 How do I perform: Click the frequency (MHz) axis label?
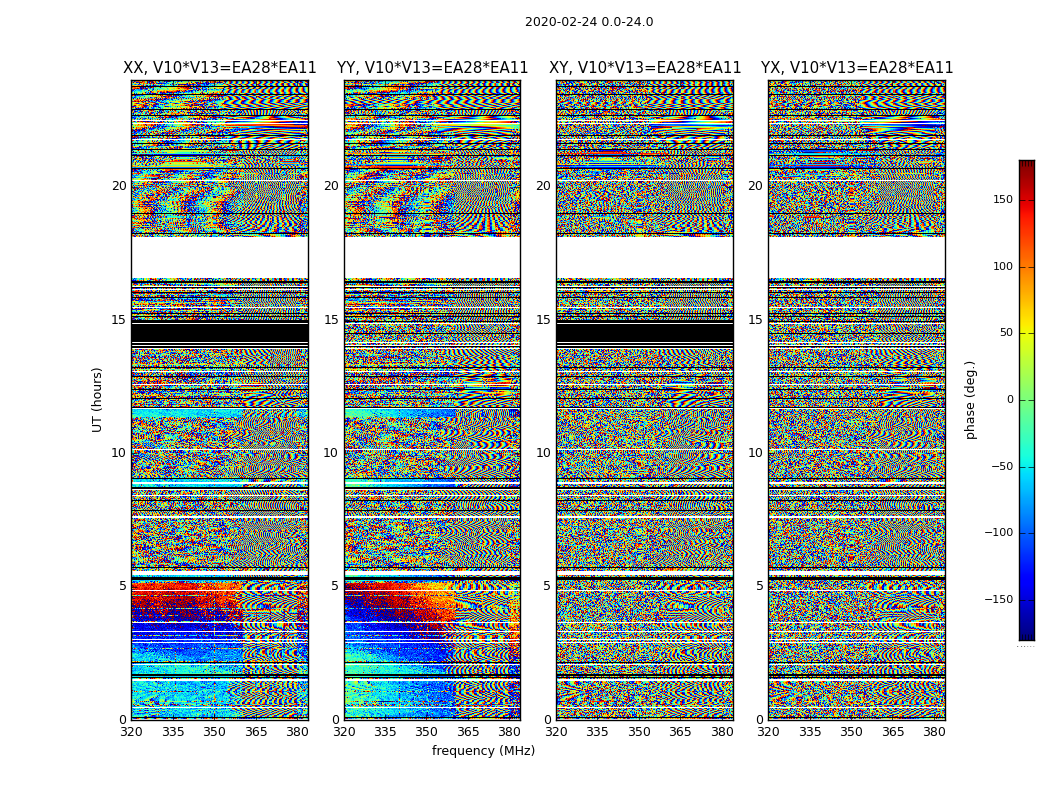click(483, 750)
